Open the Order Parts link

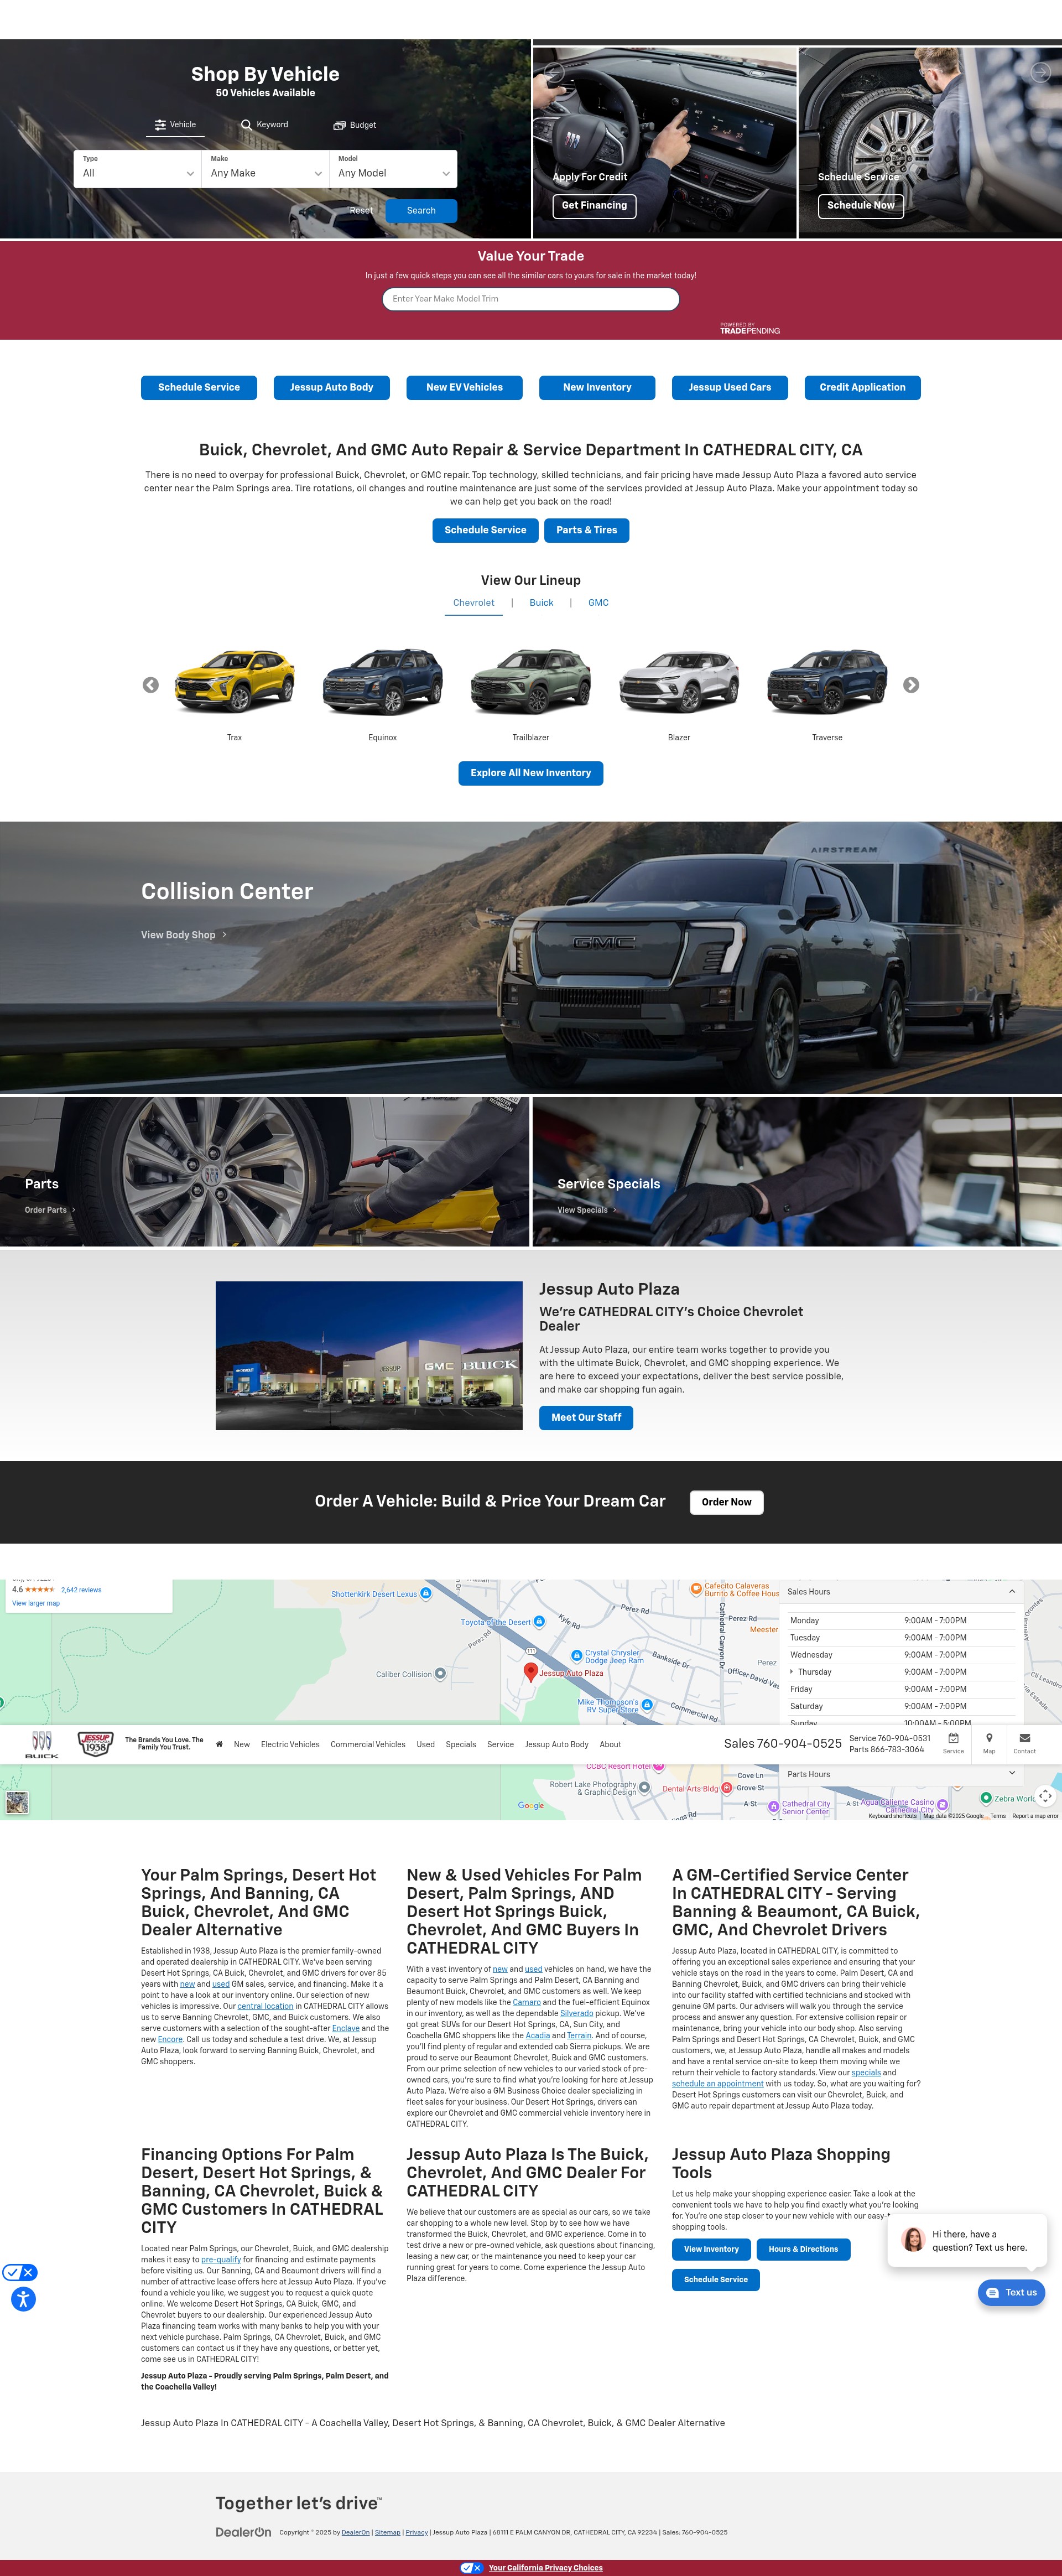point(50,1210)
